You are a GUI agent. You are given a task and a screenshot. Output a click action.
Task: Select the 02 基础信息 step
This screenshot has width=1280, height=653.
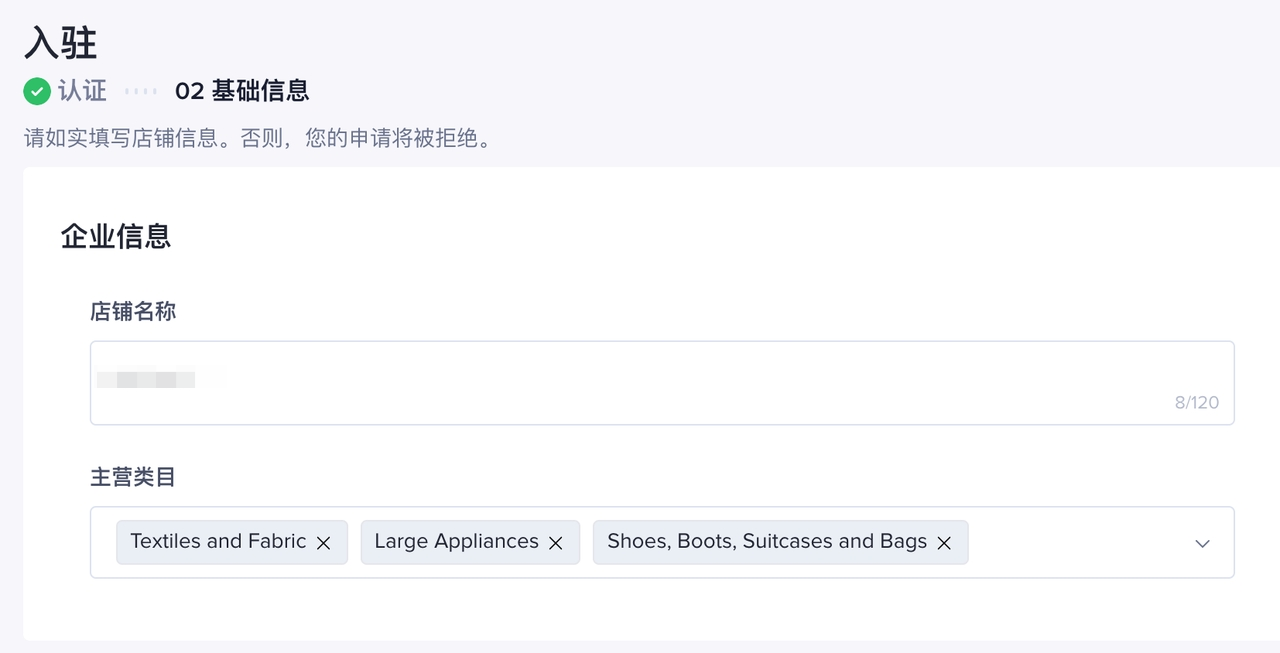click(242, 91)
